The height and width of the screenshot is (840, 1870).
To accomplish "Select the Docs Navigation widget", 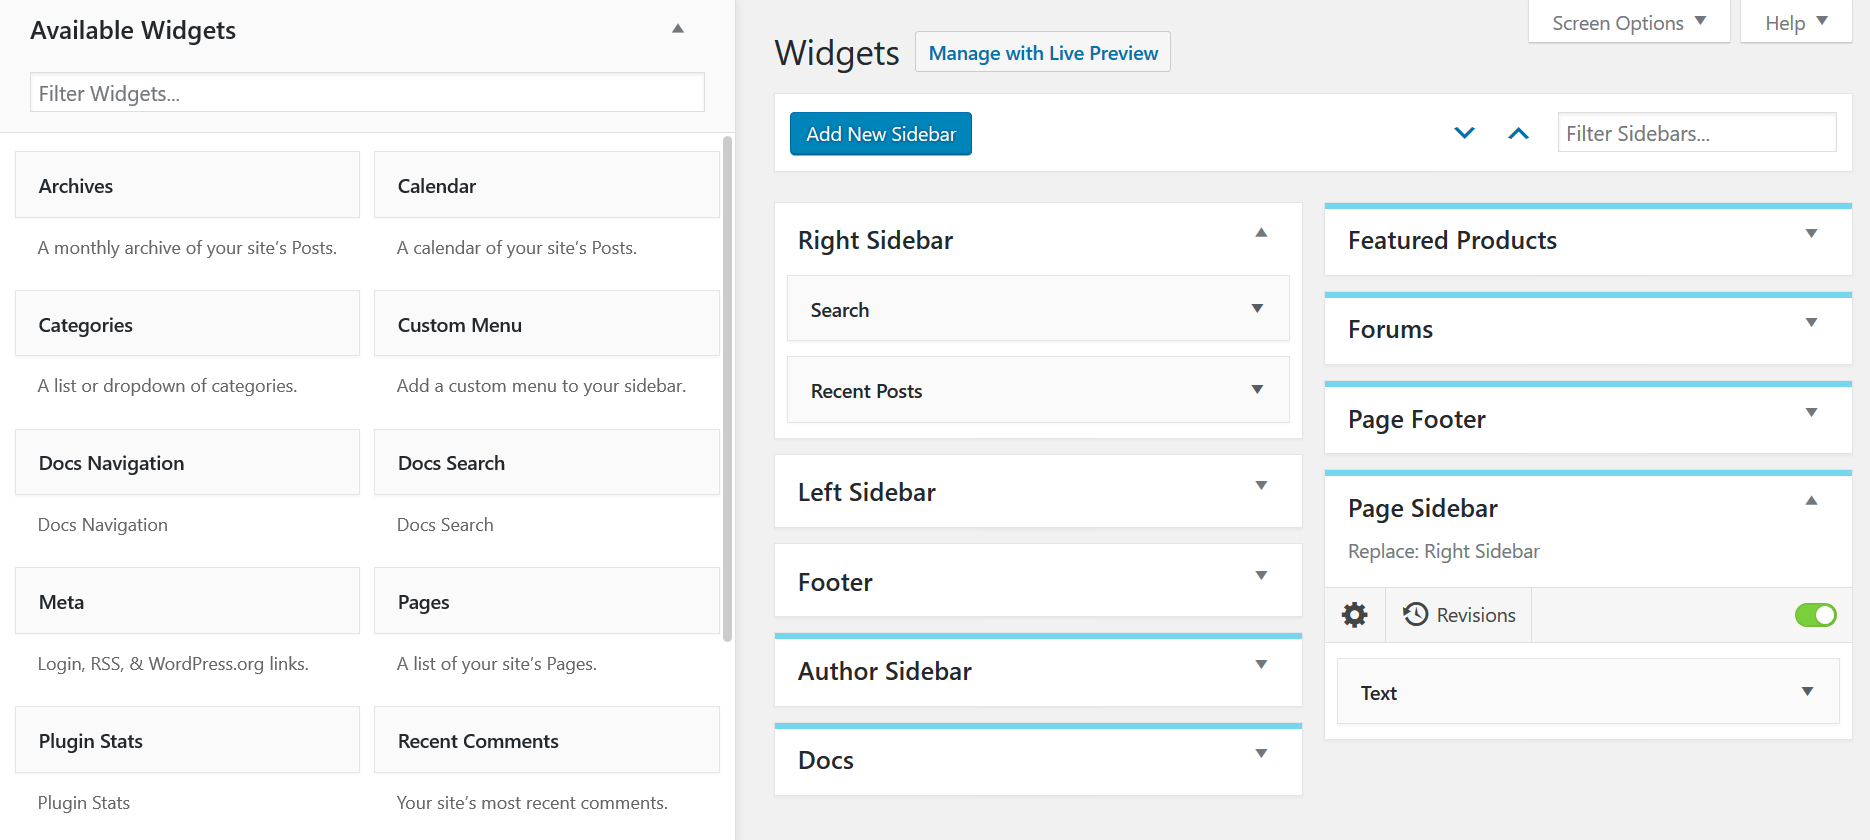I will (187, 463).
